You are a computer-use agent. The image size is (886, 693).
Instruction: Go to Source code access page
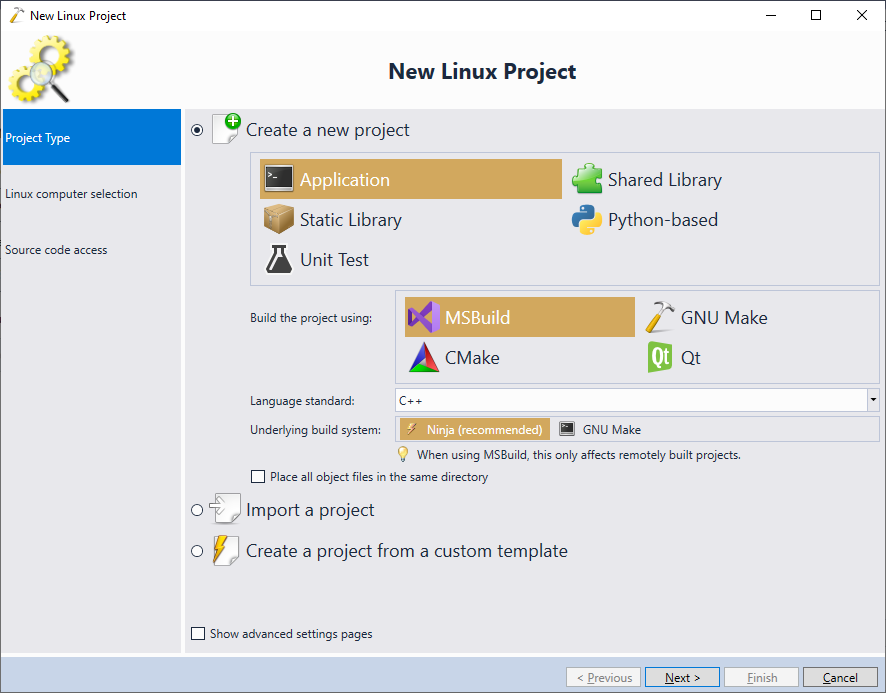tap(92, 249)
